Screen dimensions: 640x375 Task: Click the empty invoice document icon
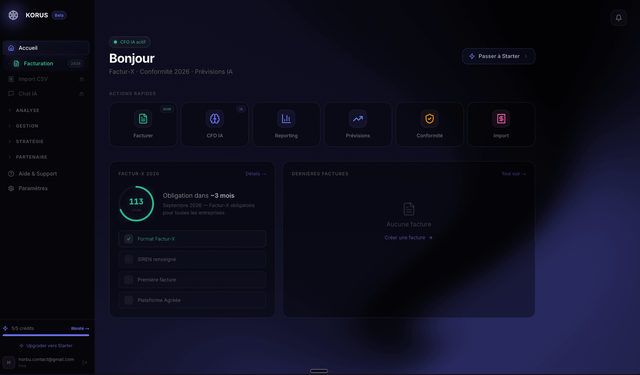coord(409,209)
